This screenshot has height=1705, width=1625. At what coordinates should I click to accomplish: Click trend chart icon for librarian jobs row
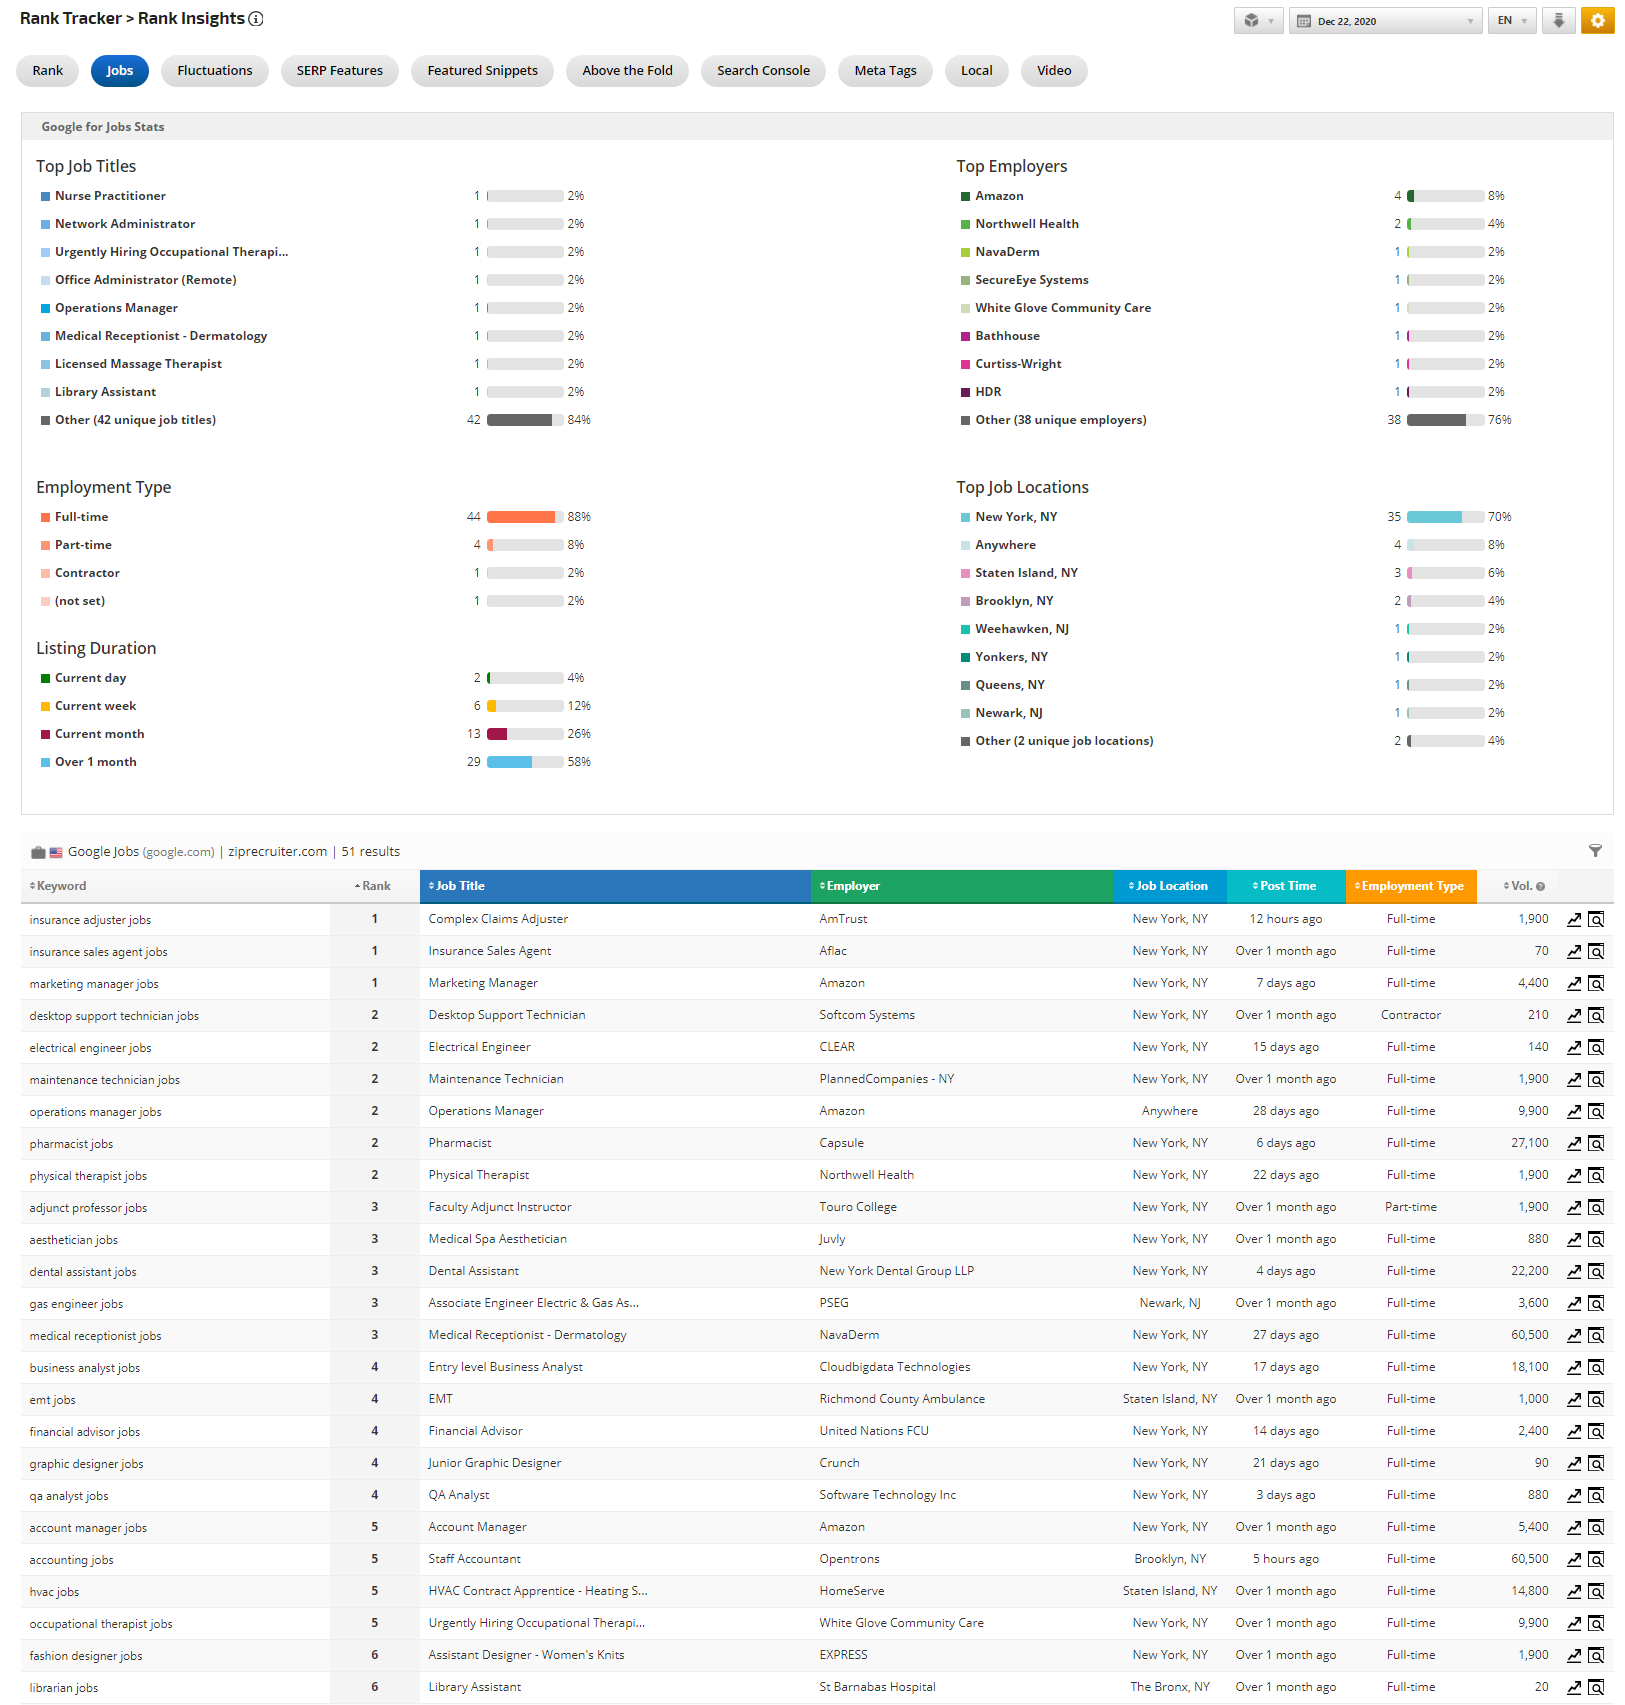[x=1574, y=1688]
